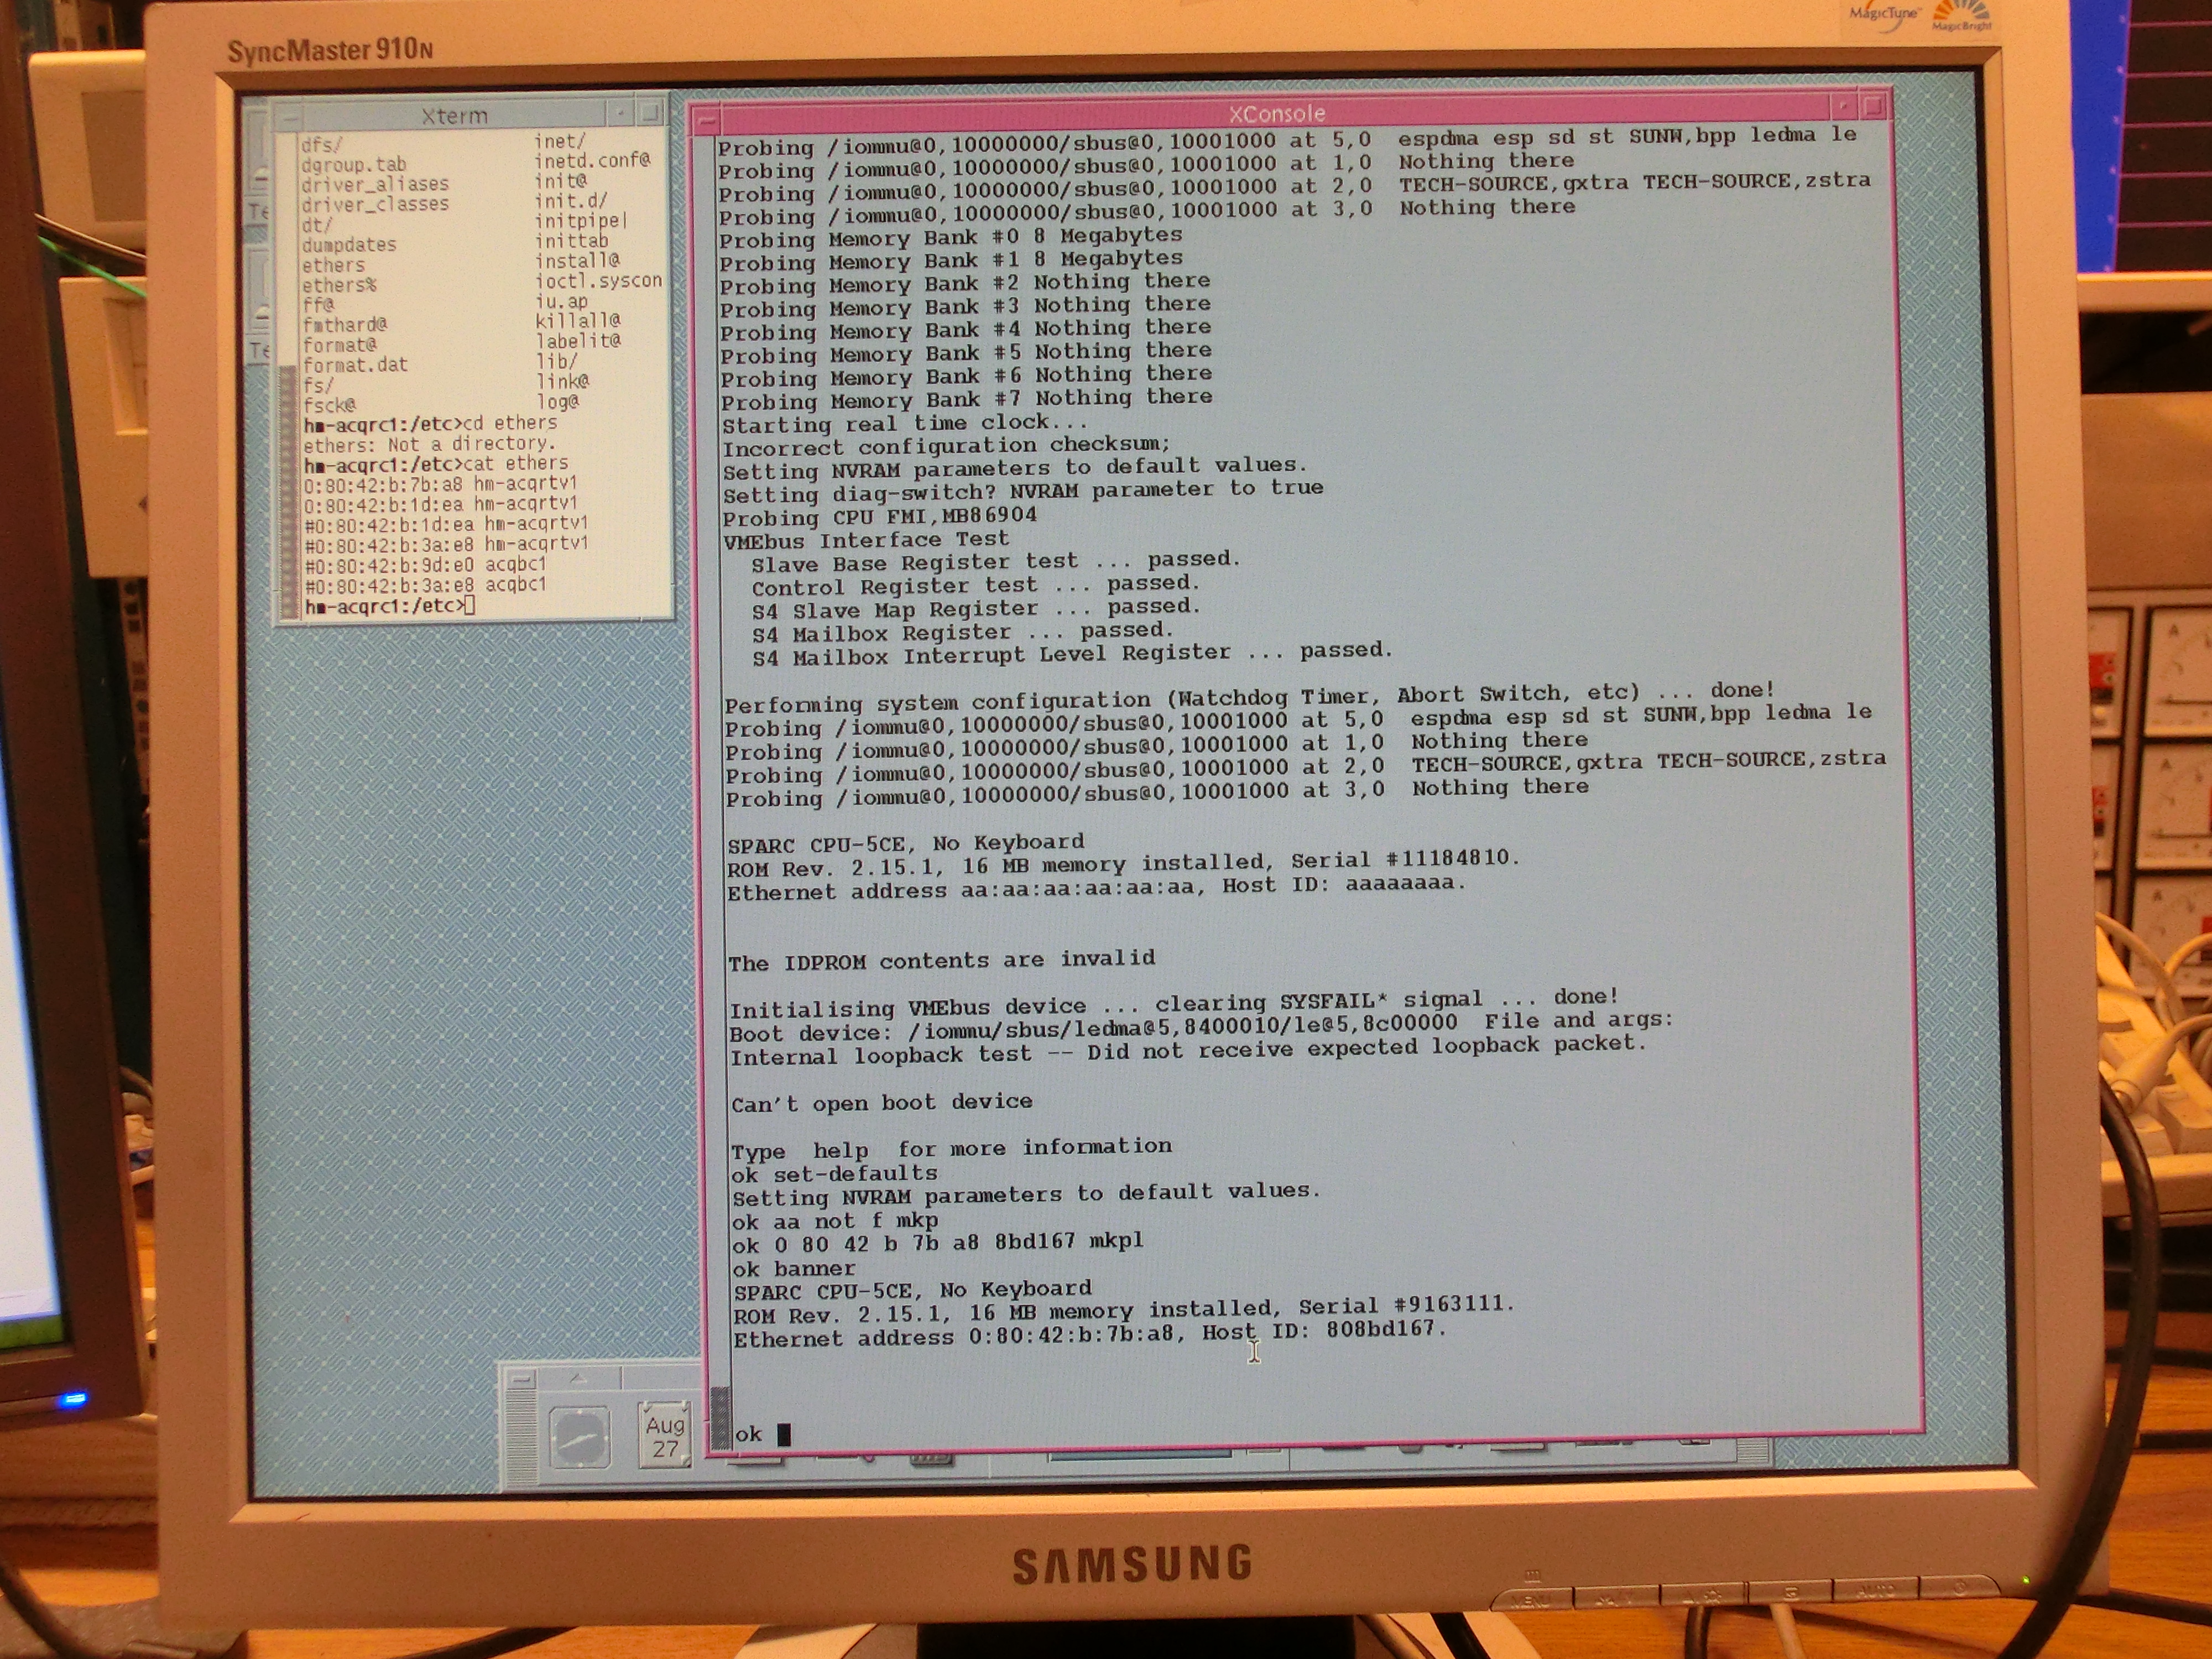
Task: Click front panel window menu button
Action: pos(521,1379)
